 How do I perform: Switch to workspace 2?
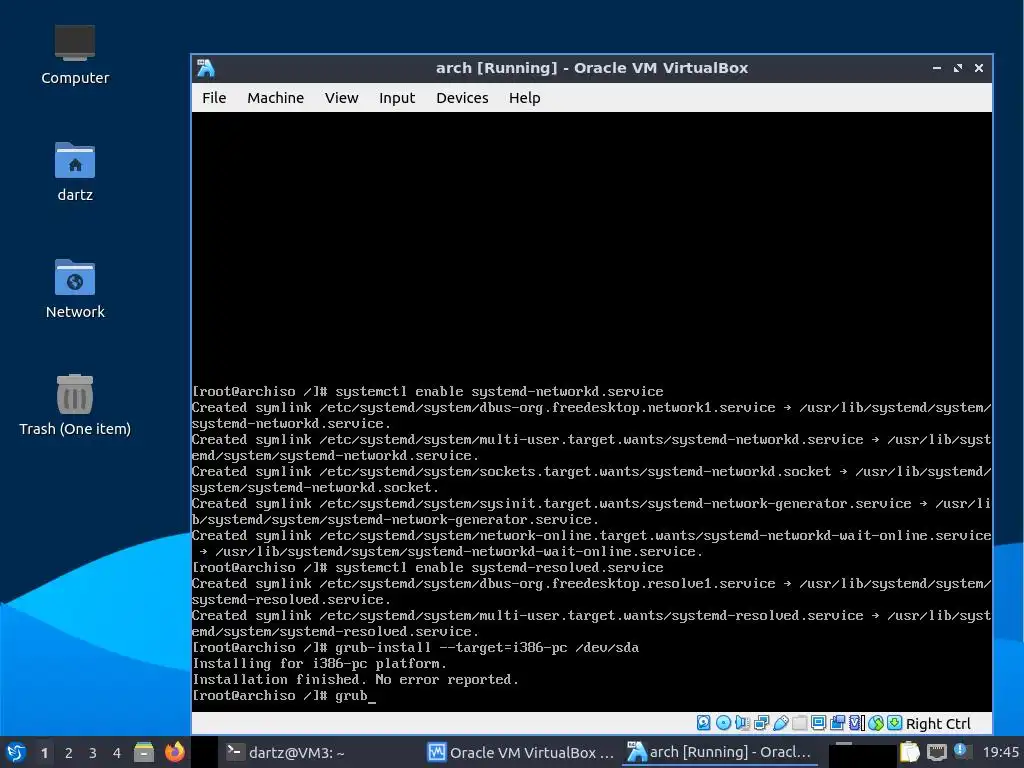(69, 753)
